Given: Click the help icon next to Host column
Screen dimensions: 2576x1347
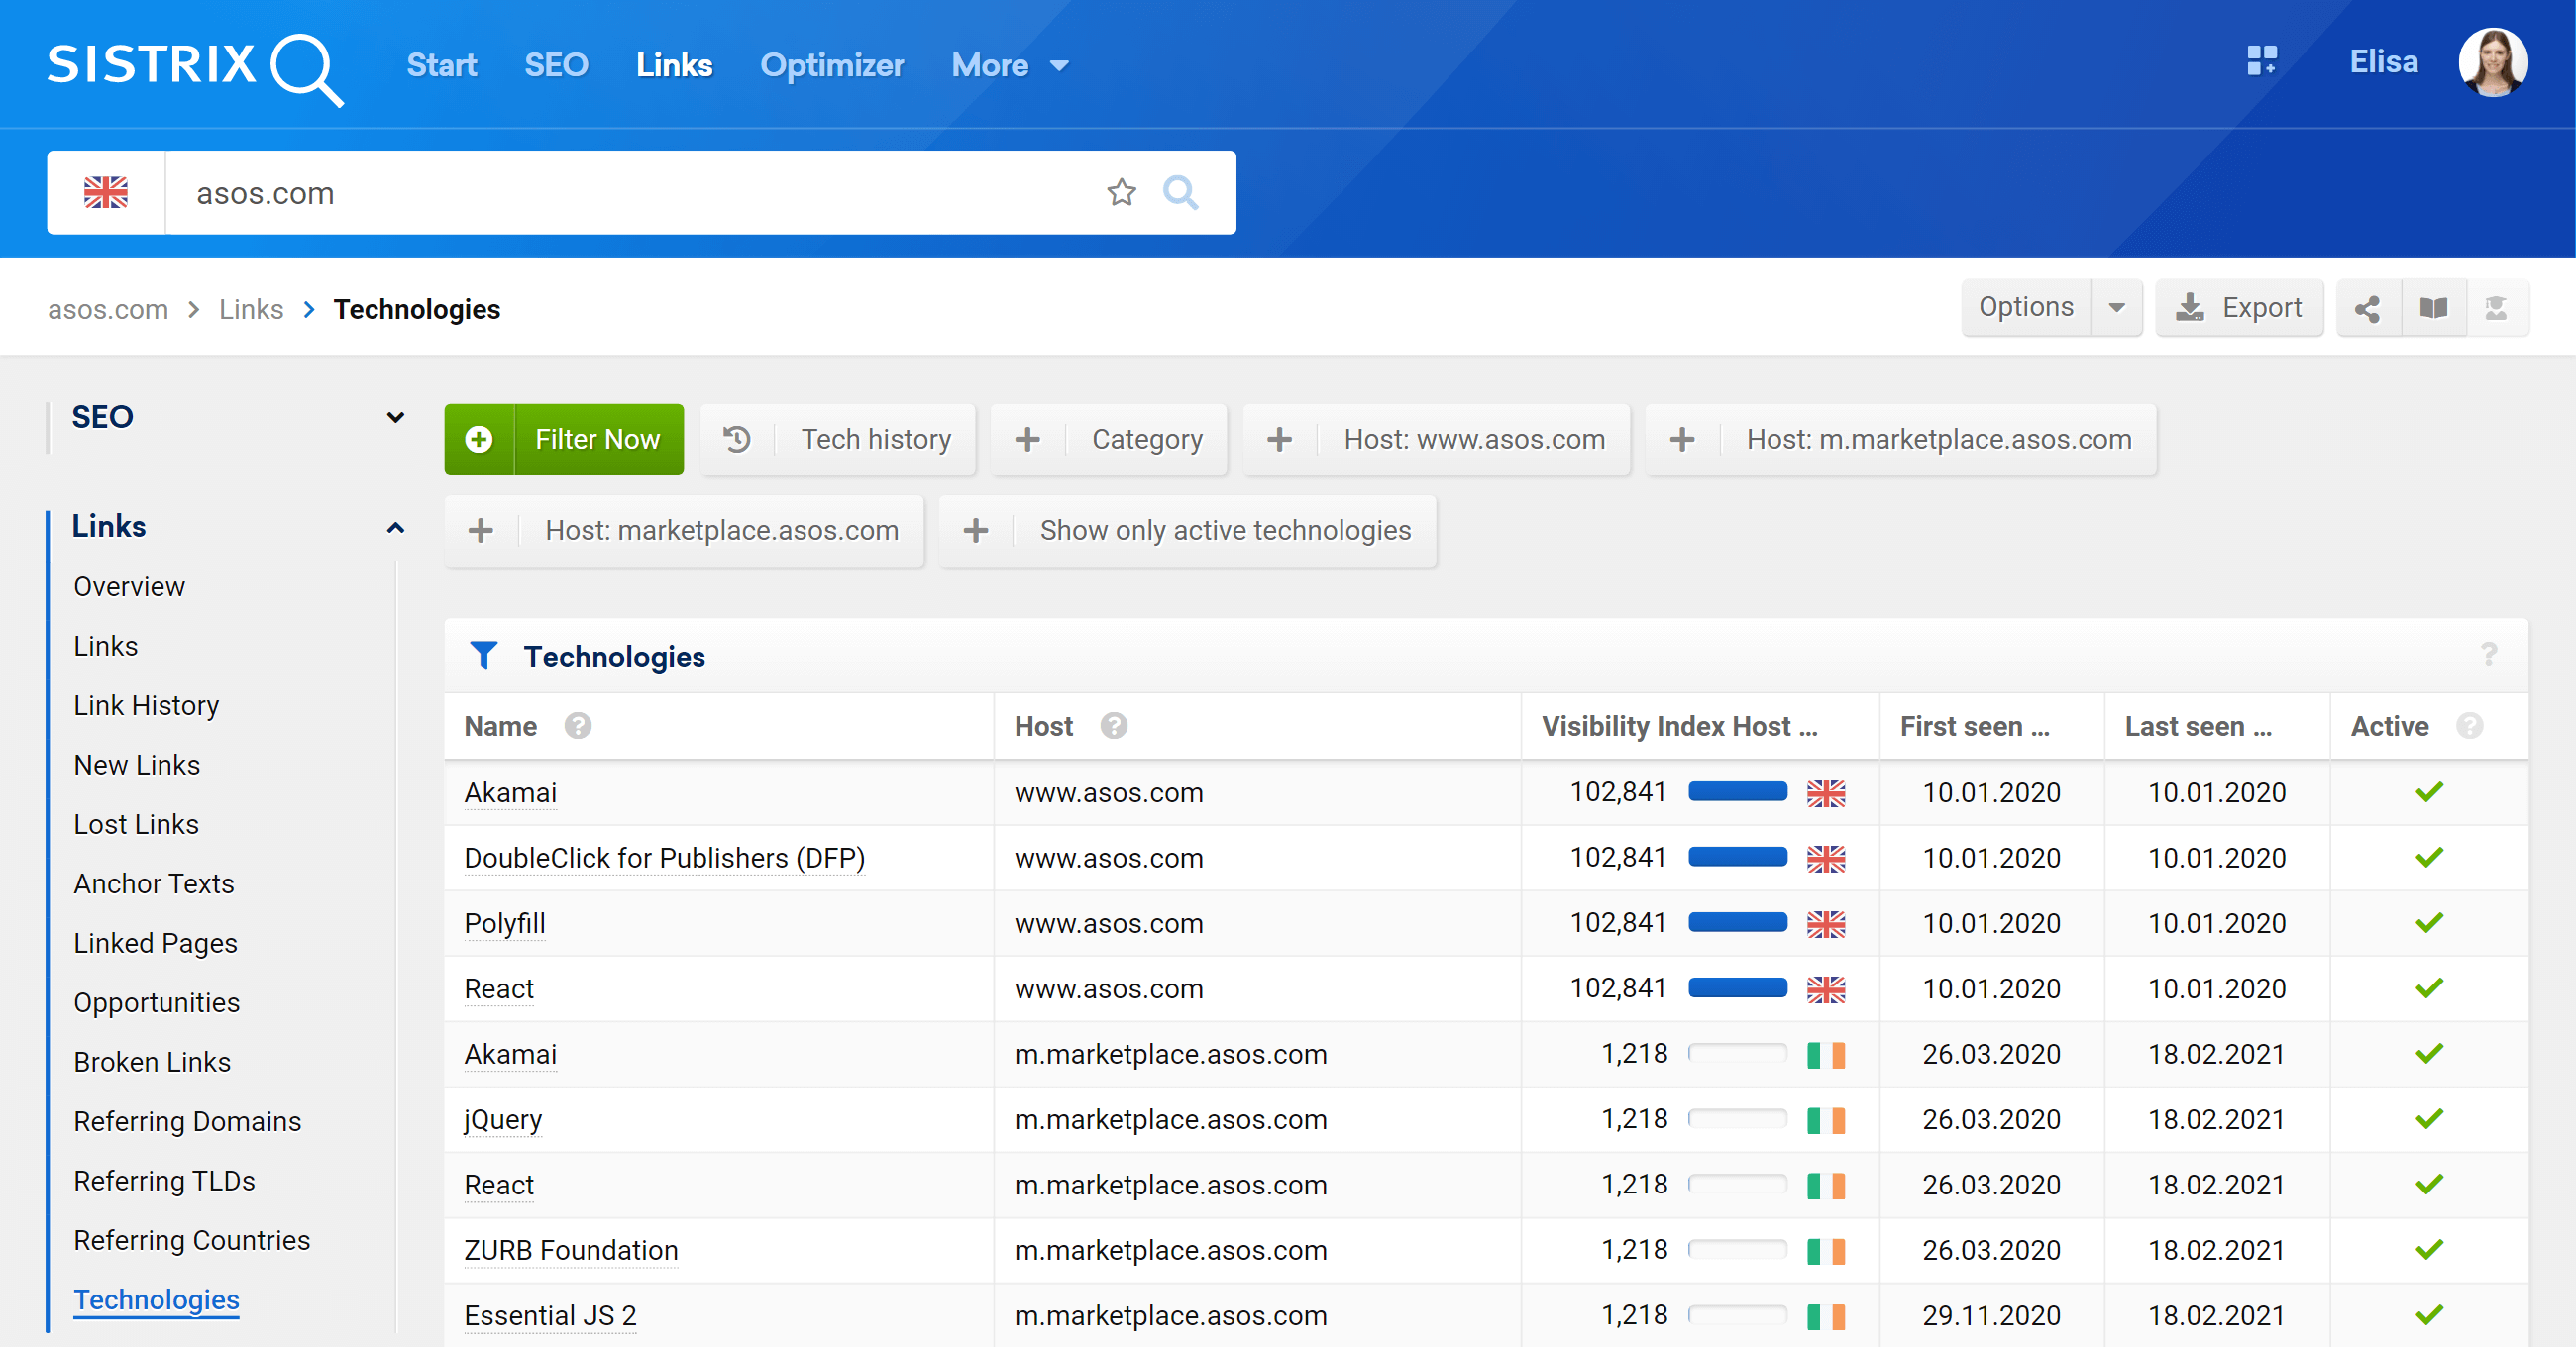Looking at the screenshot, I should pos(1114,726).
